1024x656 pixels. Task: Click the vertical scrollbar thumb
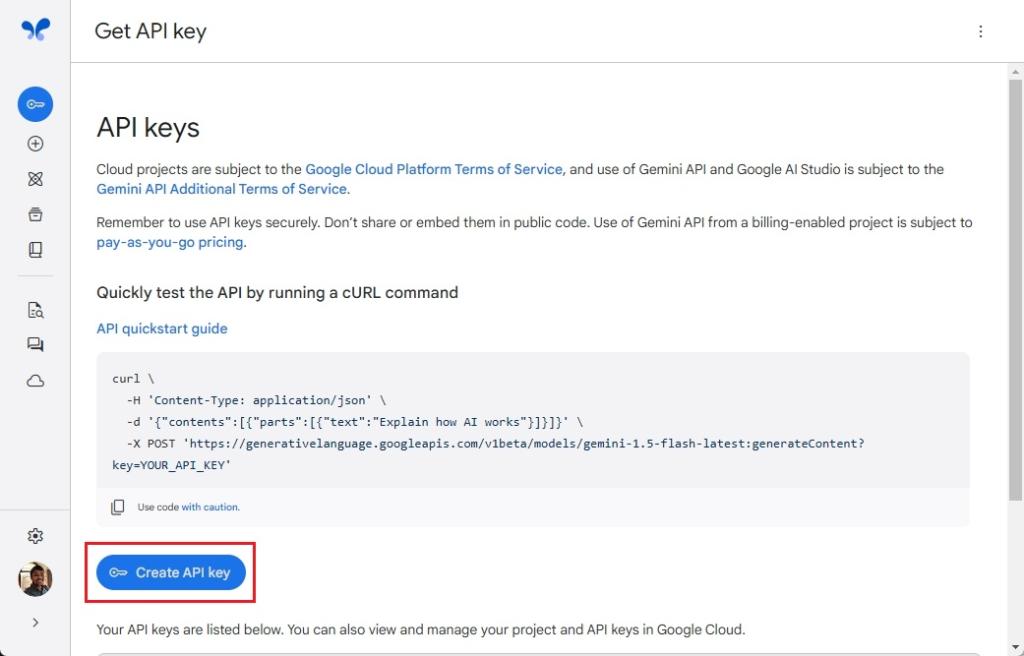pos(1015,291)
